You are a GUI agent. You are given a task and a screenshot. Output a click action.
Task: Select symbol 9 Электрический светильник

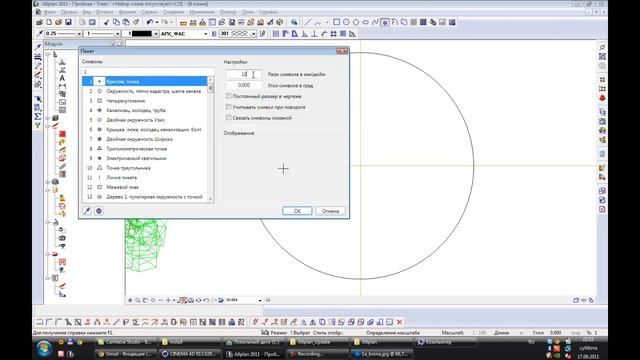coord(145,158)
